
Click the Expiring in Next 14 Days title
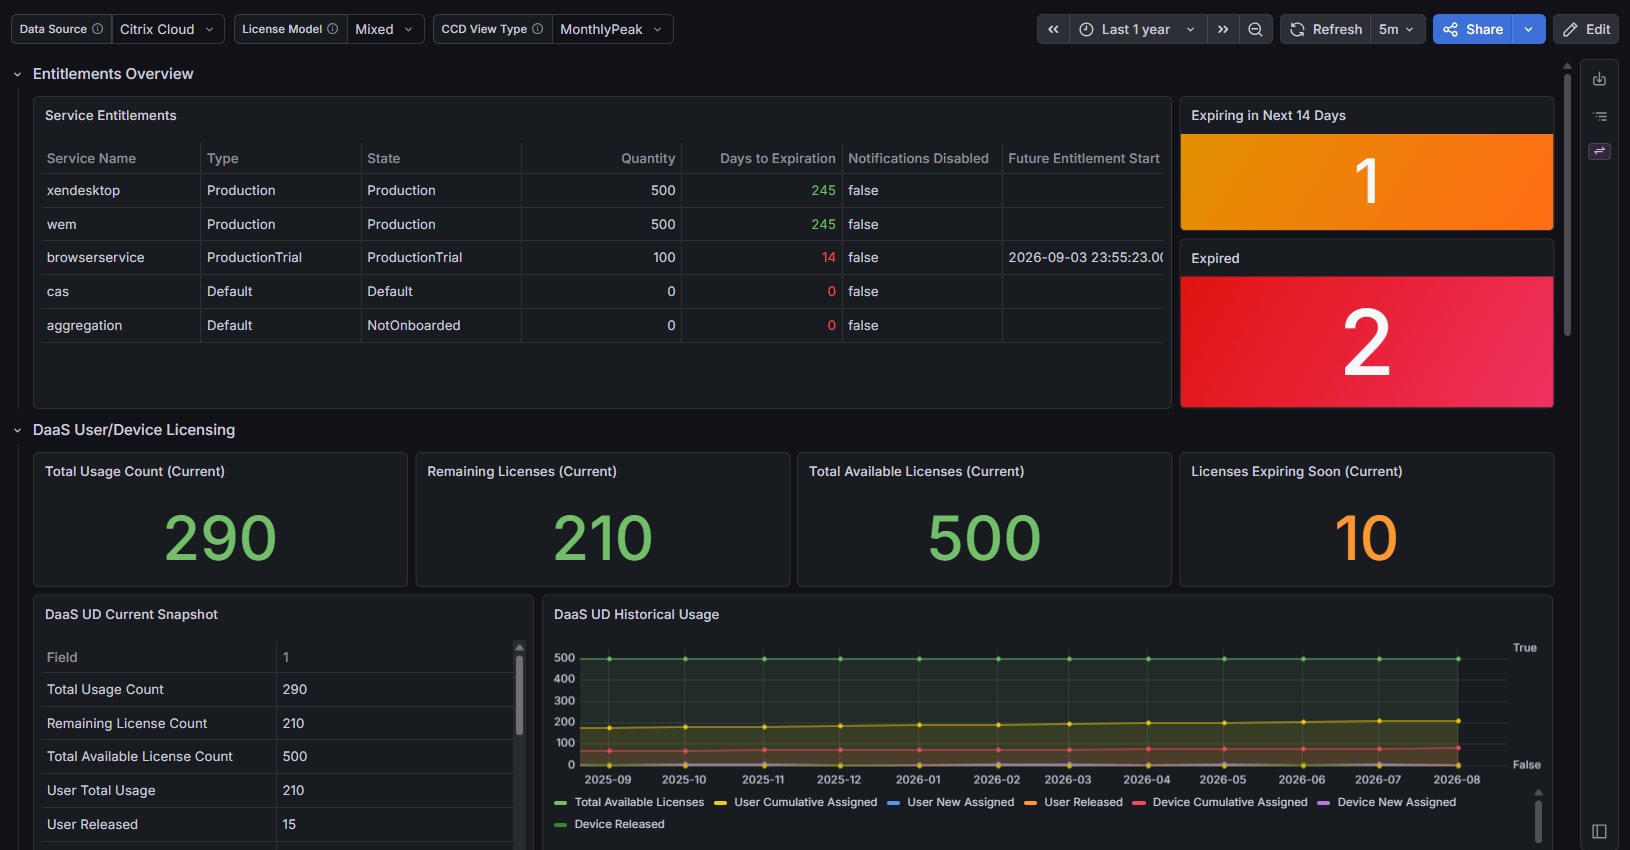[x=1268, y=116]
